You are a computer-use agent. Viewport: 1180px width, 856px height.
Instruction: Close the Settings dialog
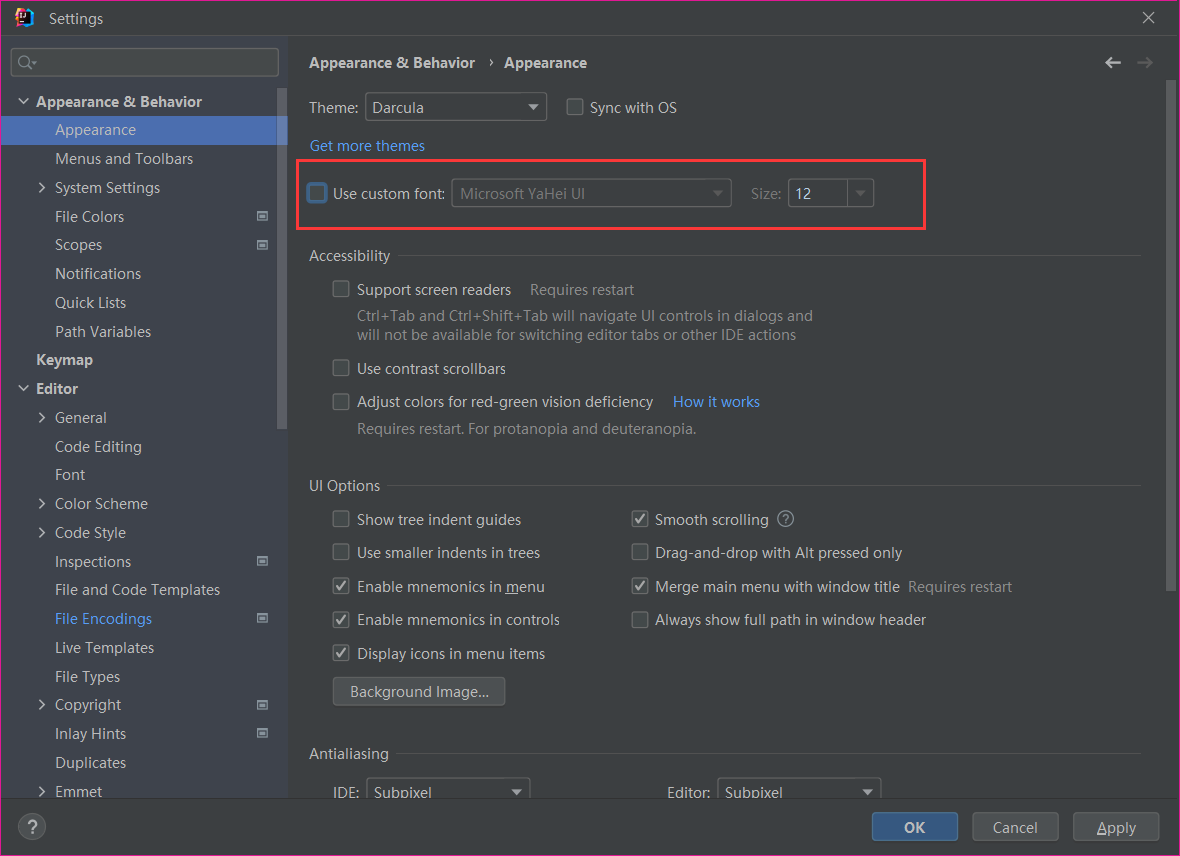(1148, 17)
